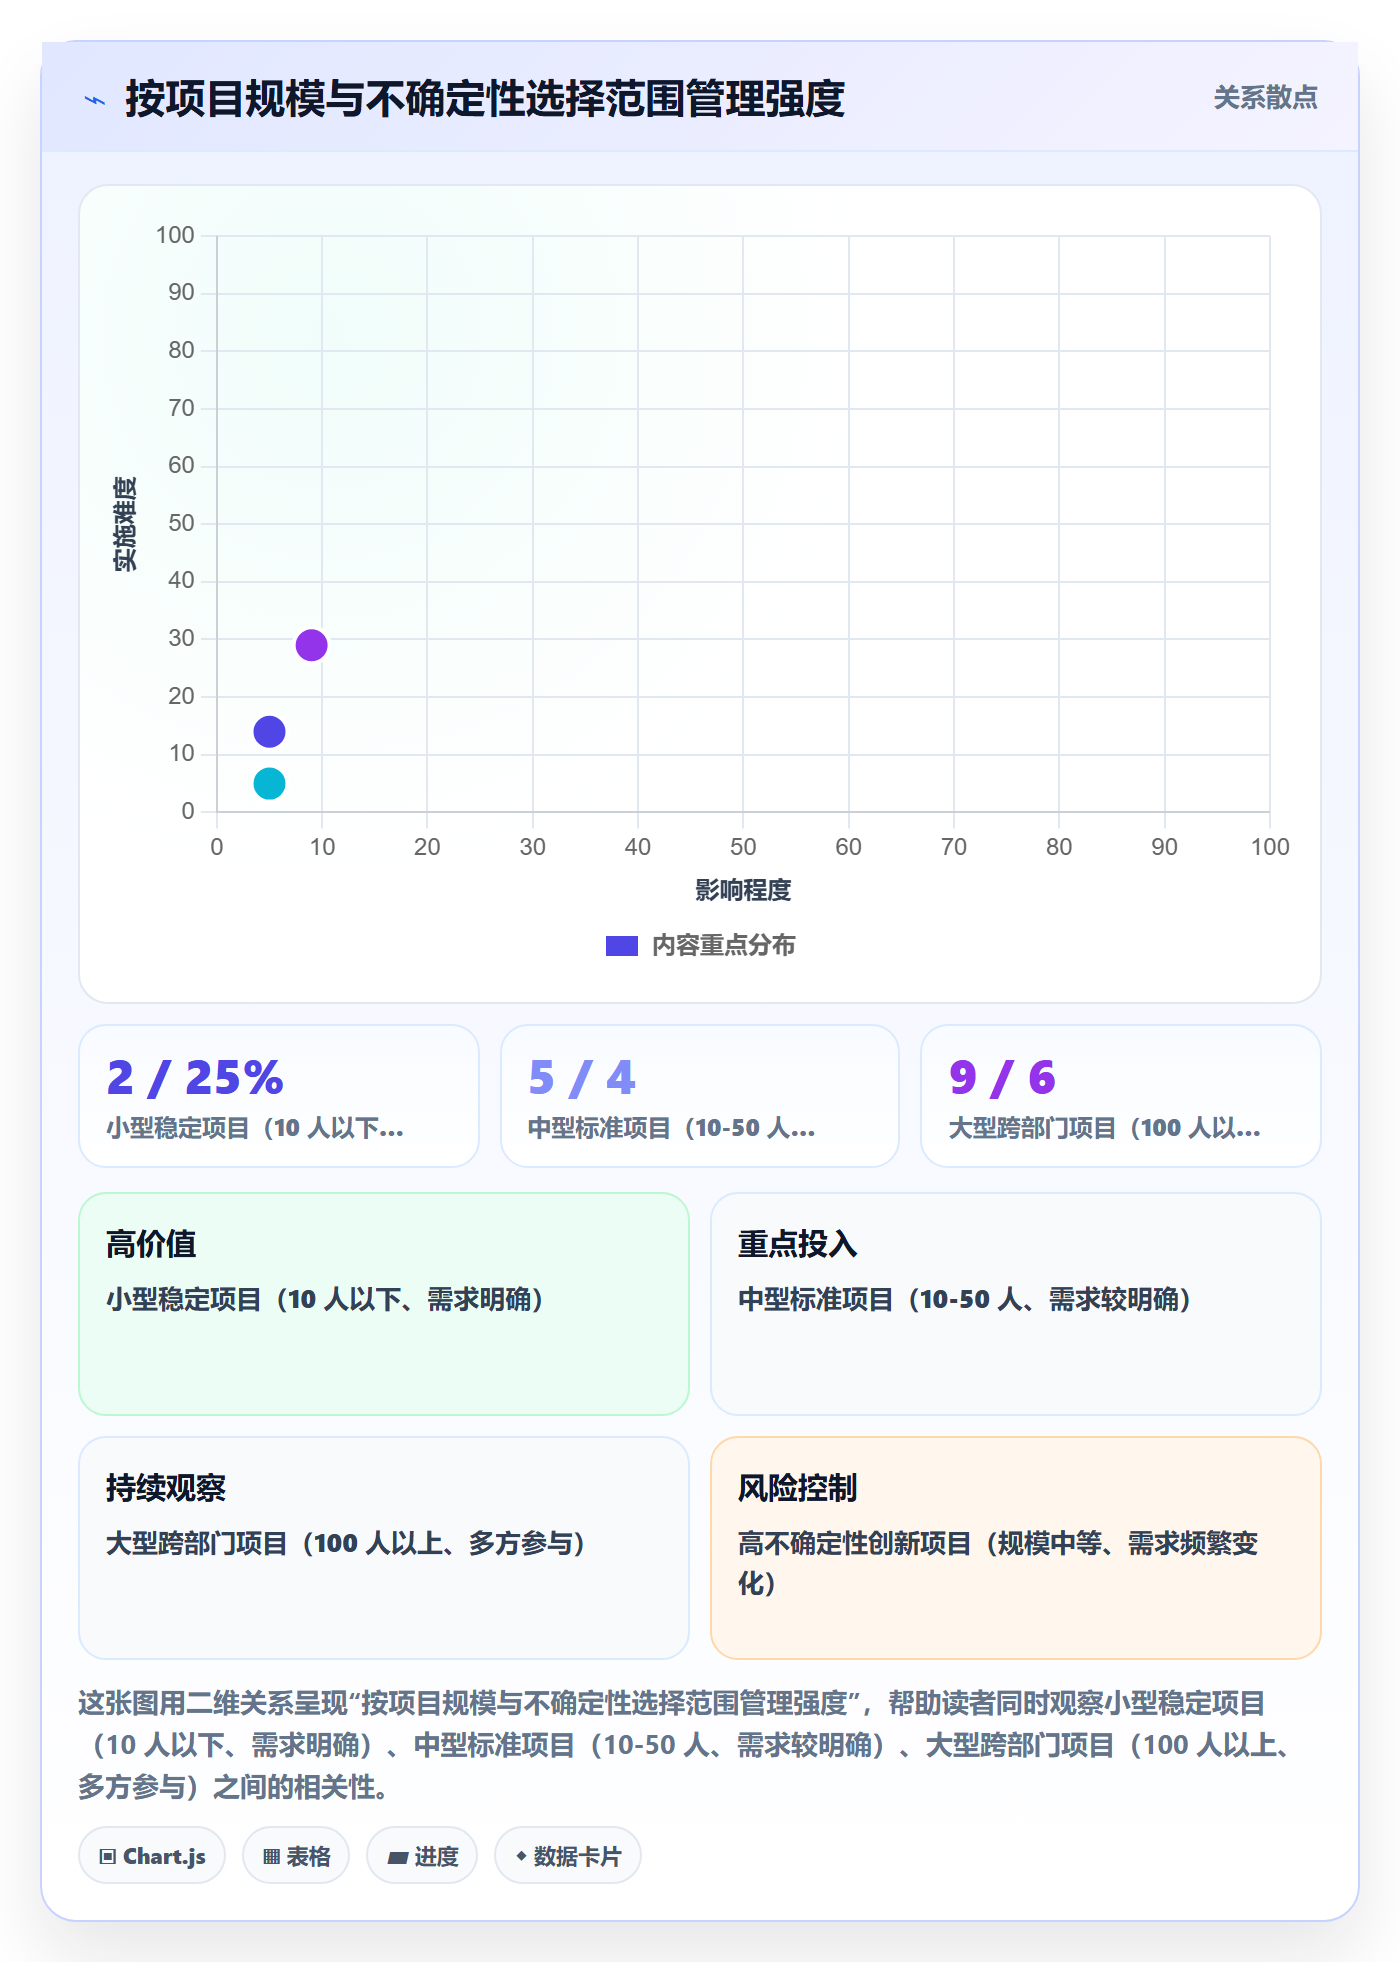Screen dimensions: 1400x1962
Task: Click the "持续观察" quadrant heading
Action: point(166,1489)
